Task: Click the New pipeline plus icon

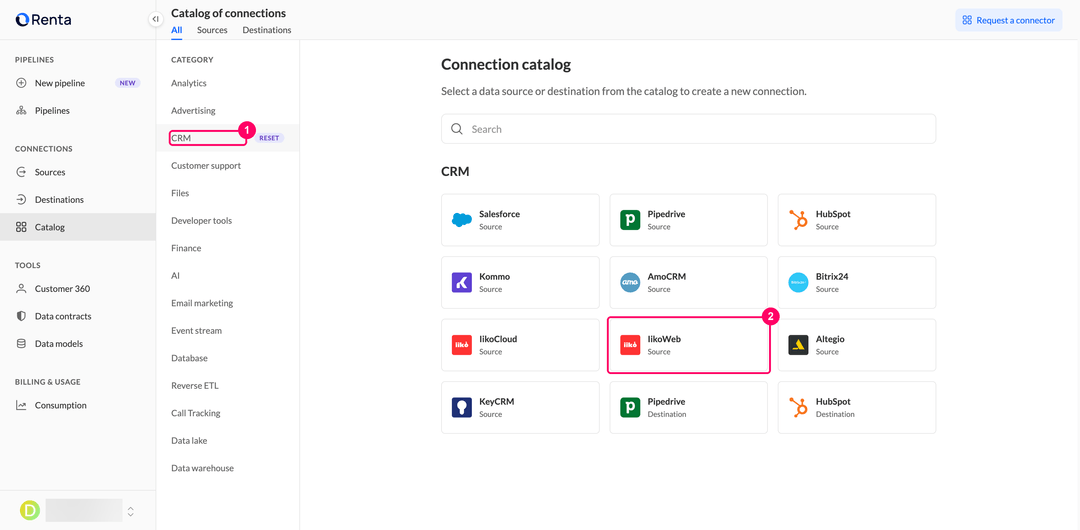Action: (x=21, y=83)
